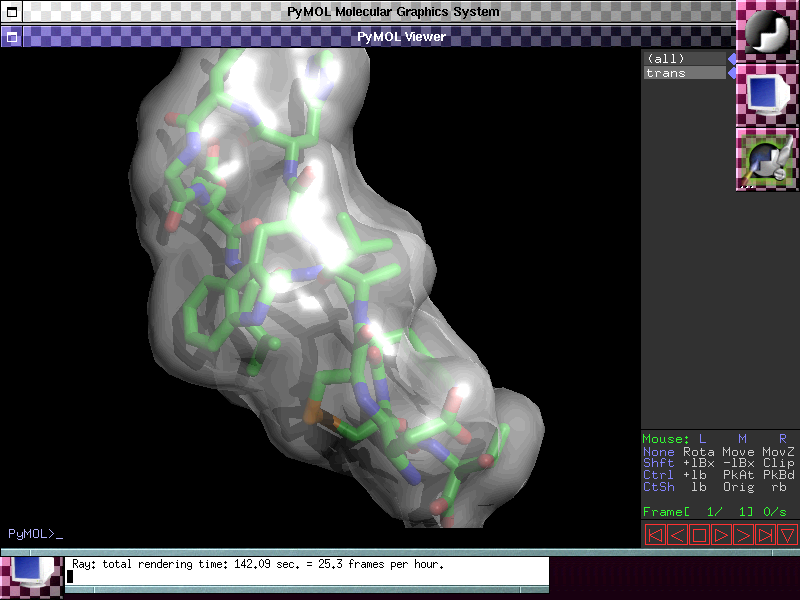
Task: Open the diamond menu beside (all)
Action: coord(731,58)
